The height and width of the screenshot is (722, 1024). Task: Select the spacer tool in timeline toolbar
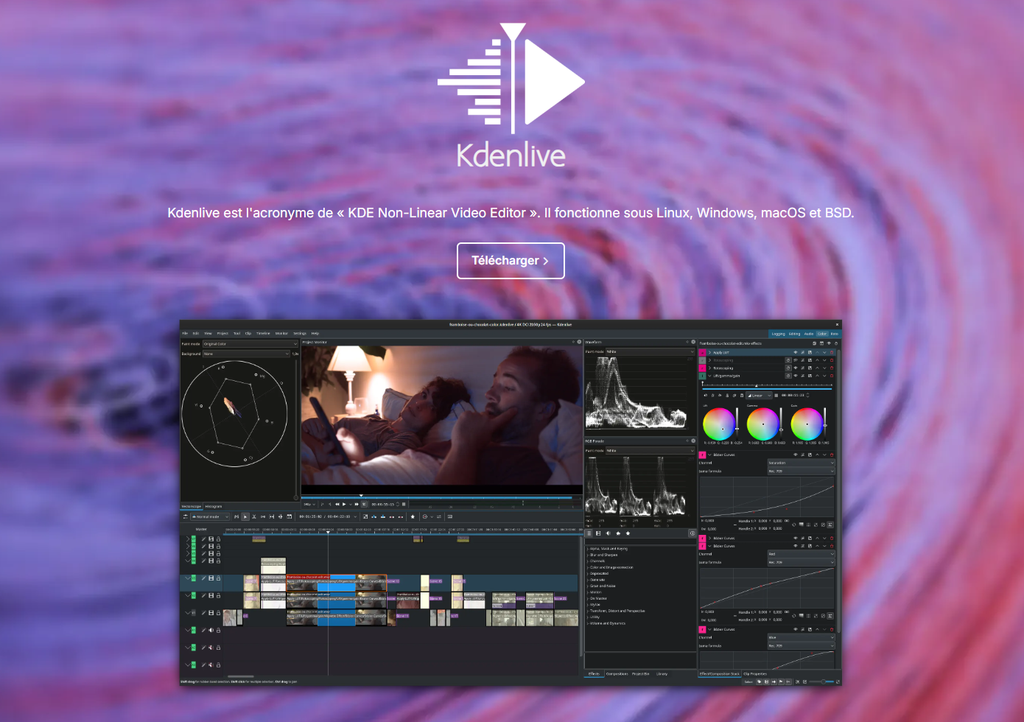[263, 516]
